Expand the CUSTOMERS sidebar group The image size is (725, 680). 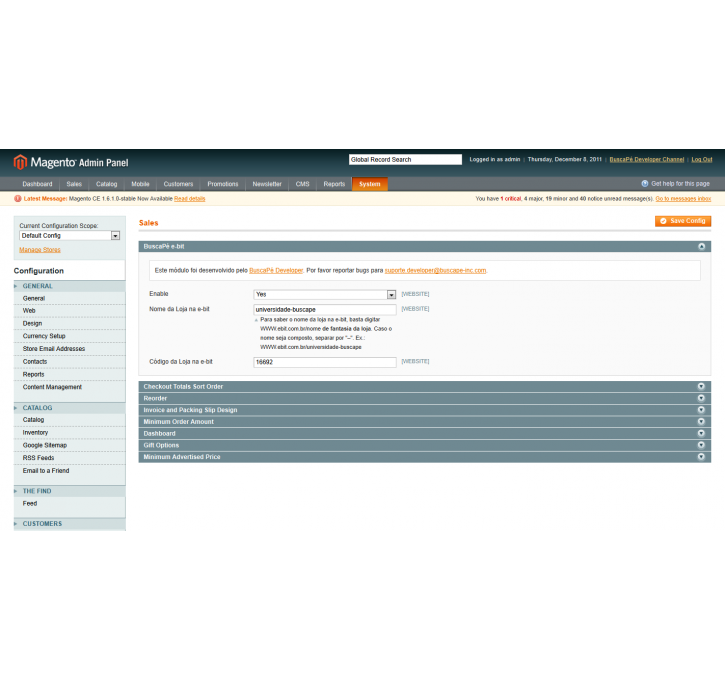tap(69, 524)
